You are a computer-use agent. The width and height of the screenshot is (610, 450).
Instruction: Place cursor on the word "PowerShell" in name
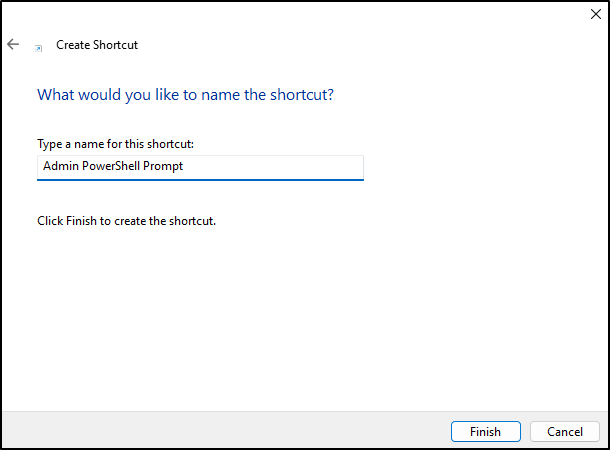click(x=111, y=166)
